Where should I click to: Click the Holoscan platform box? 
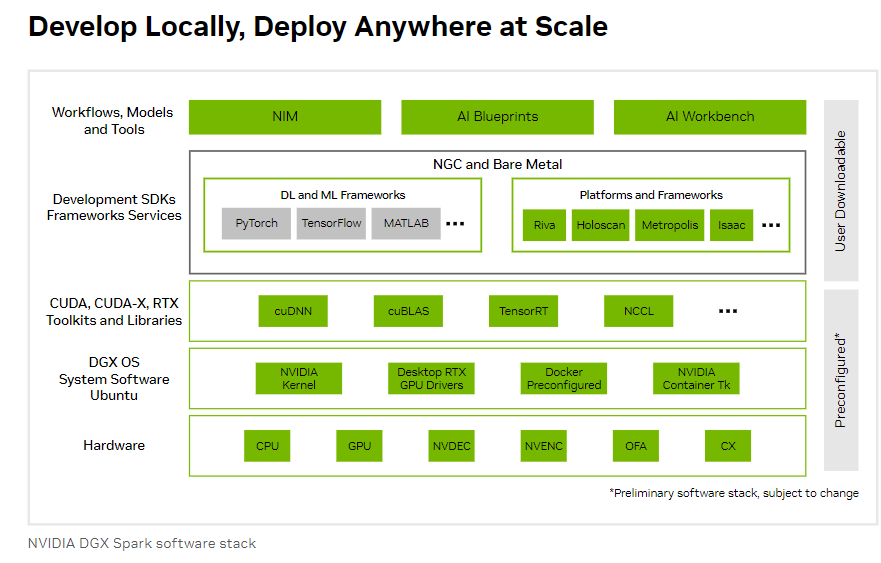coord(601,225)
